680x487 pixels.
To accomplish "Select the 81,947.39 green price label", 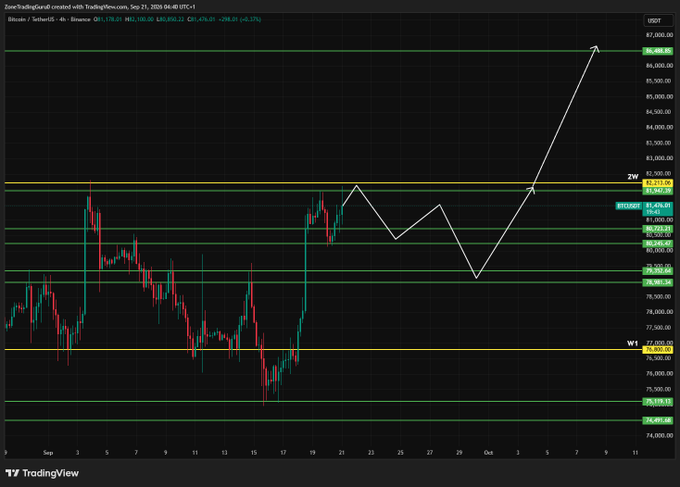I will (657, 190).
